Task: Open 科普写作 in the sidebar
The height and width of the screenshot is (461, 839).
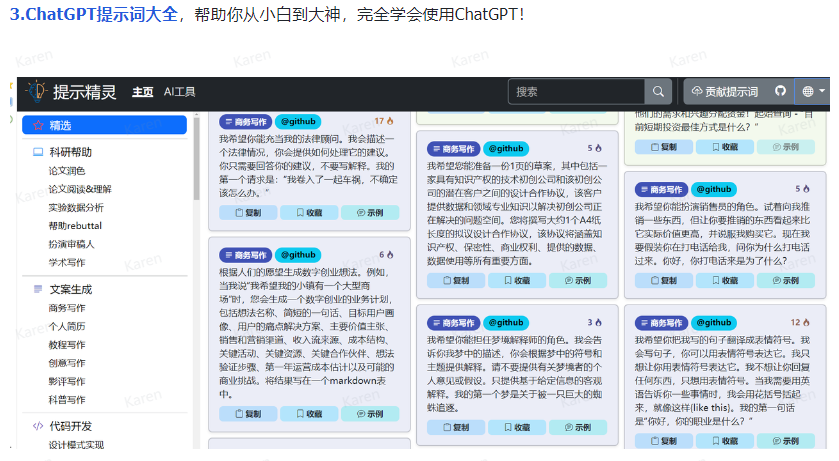Action: 67,400
